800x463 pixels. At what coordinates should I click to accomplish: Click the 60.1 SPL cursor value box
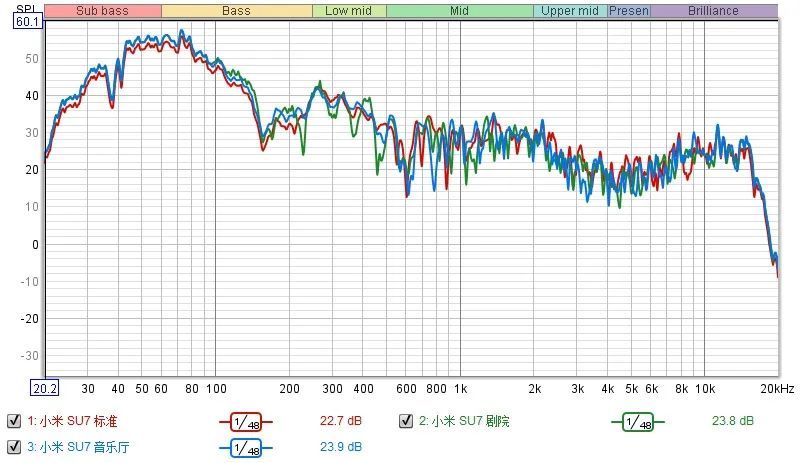click(27, 21)
